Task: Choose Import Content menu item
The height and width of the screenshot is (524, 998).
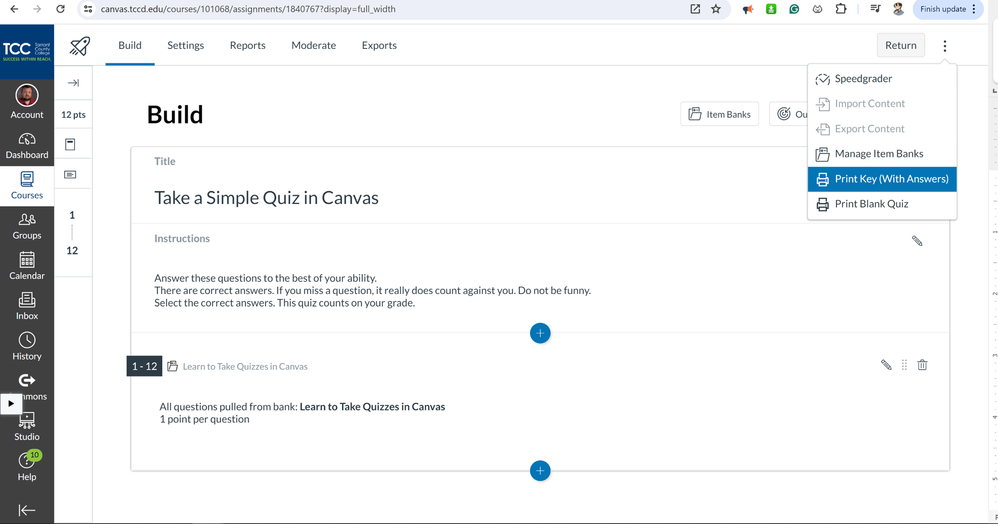Action: pos(882,103)
